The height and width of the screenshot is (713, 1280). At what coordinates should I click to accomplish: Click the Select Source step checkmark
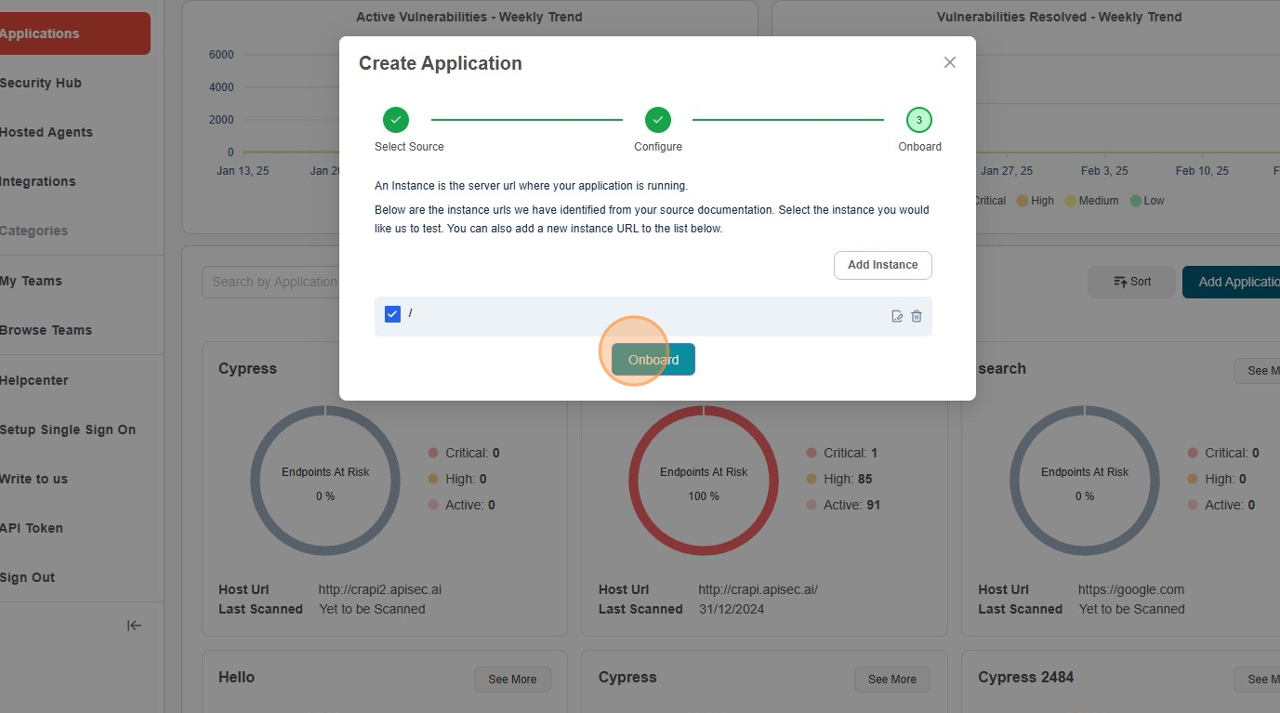click(x=396, y=120)
